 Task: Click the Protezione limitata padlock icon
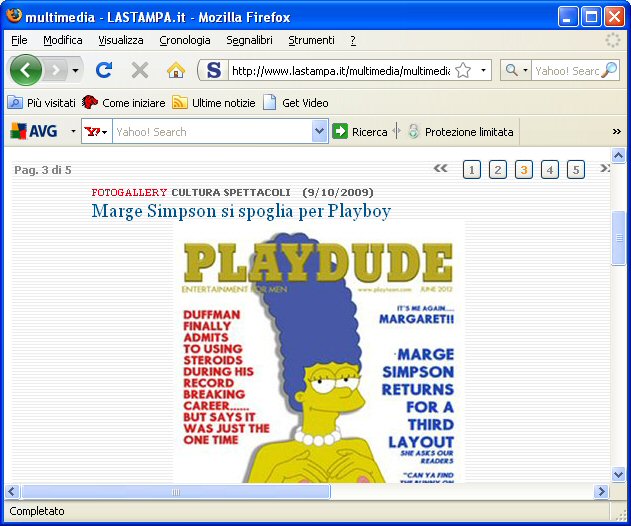(413, 131)
